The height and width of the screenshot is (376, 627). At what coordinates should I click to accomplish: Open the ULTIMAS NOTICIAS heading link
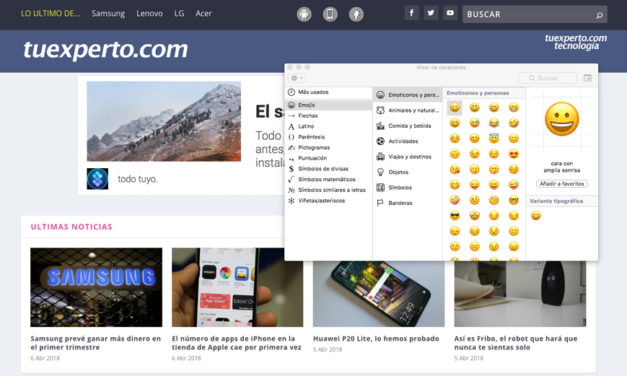tap(72, 227)
